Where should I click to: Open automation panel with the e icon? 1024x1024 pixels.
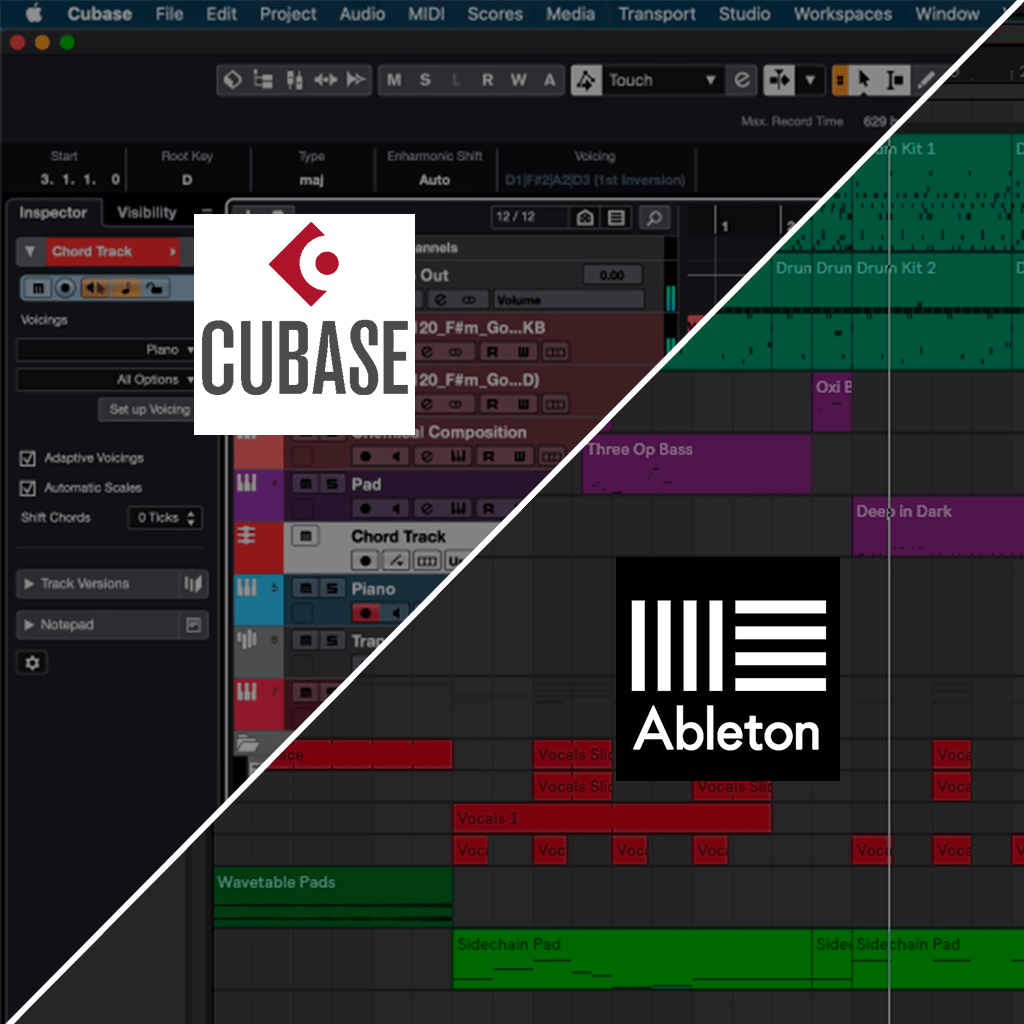(x=742, y=80)
